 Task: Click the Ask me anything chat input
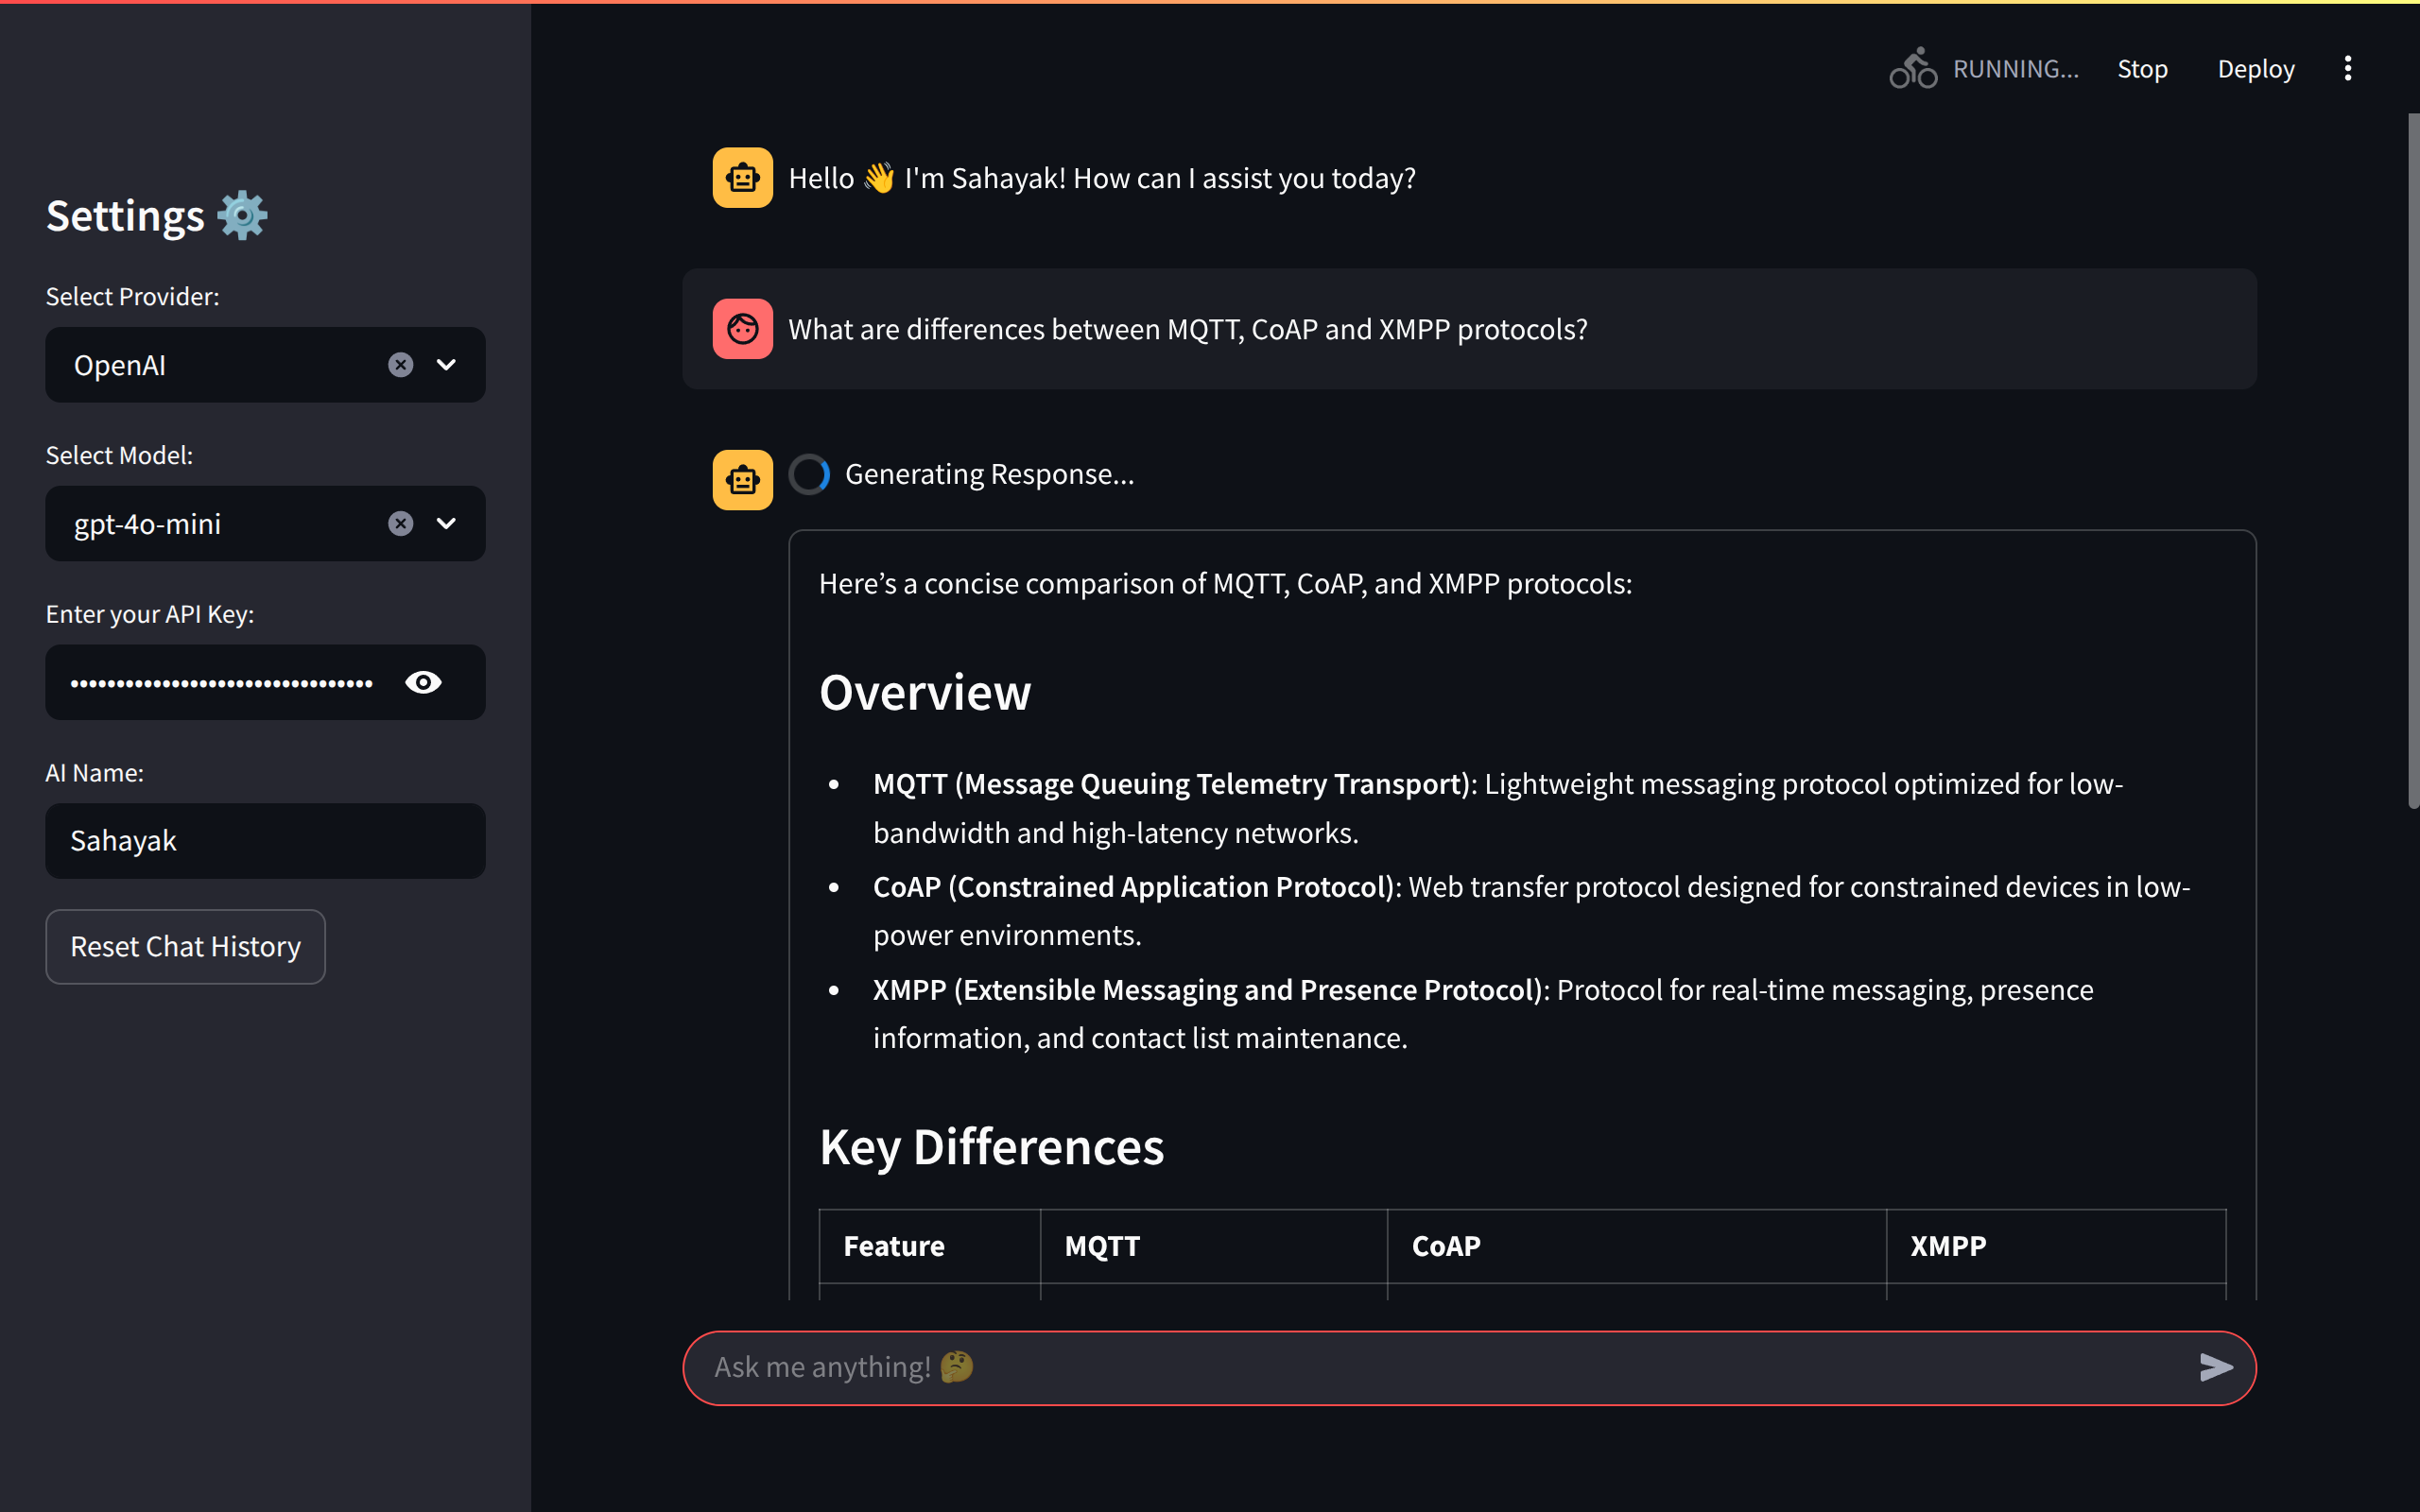coord(1440,1367)
